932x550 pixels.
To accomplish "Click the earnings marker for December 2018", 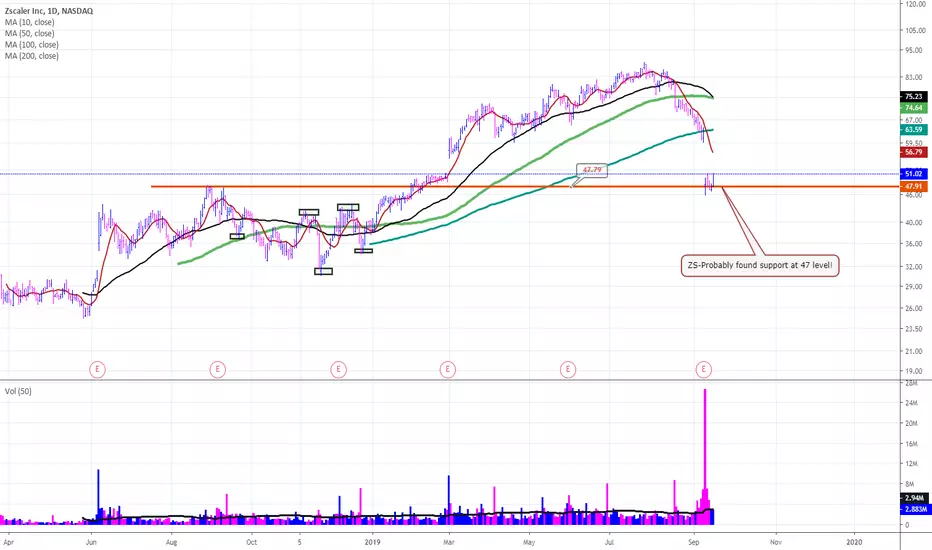I will click(x=338, y=370).
